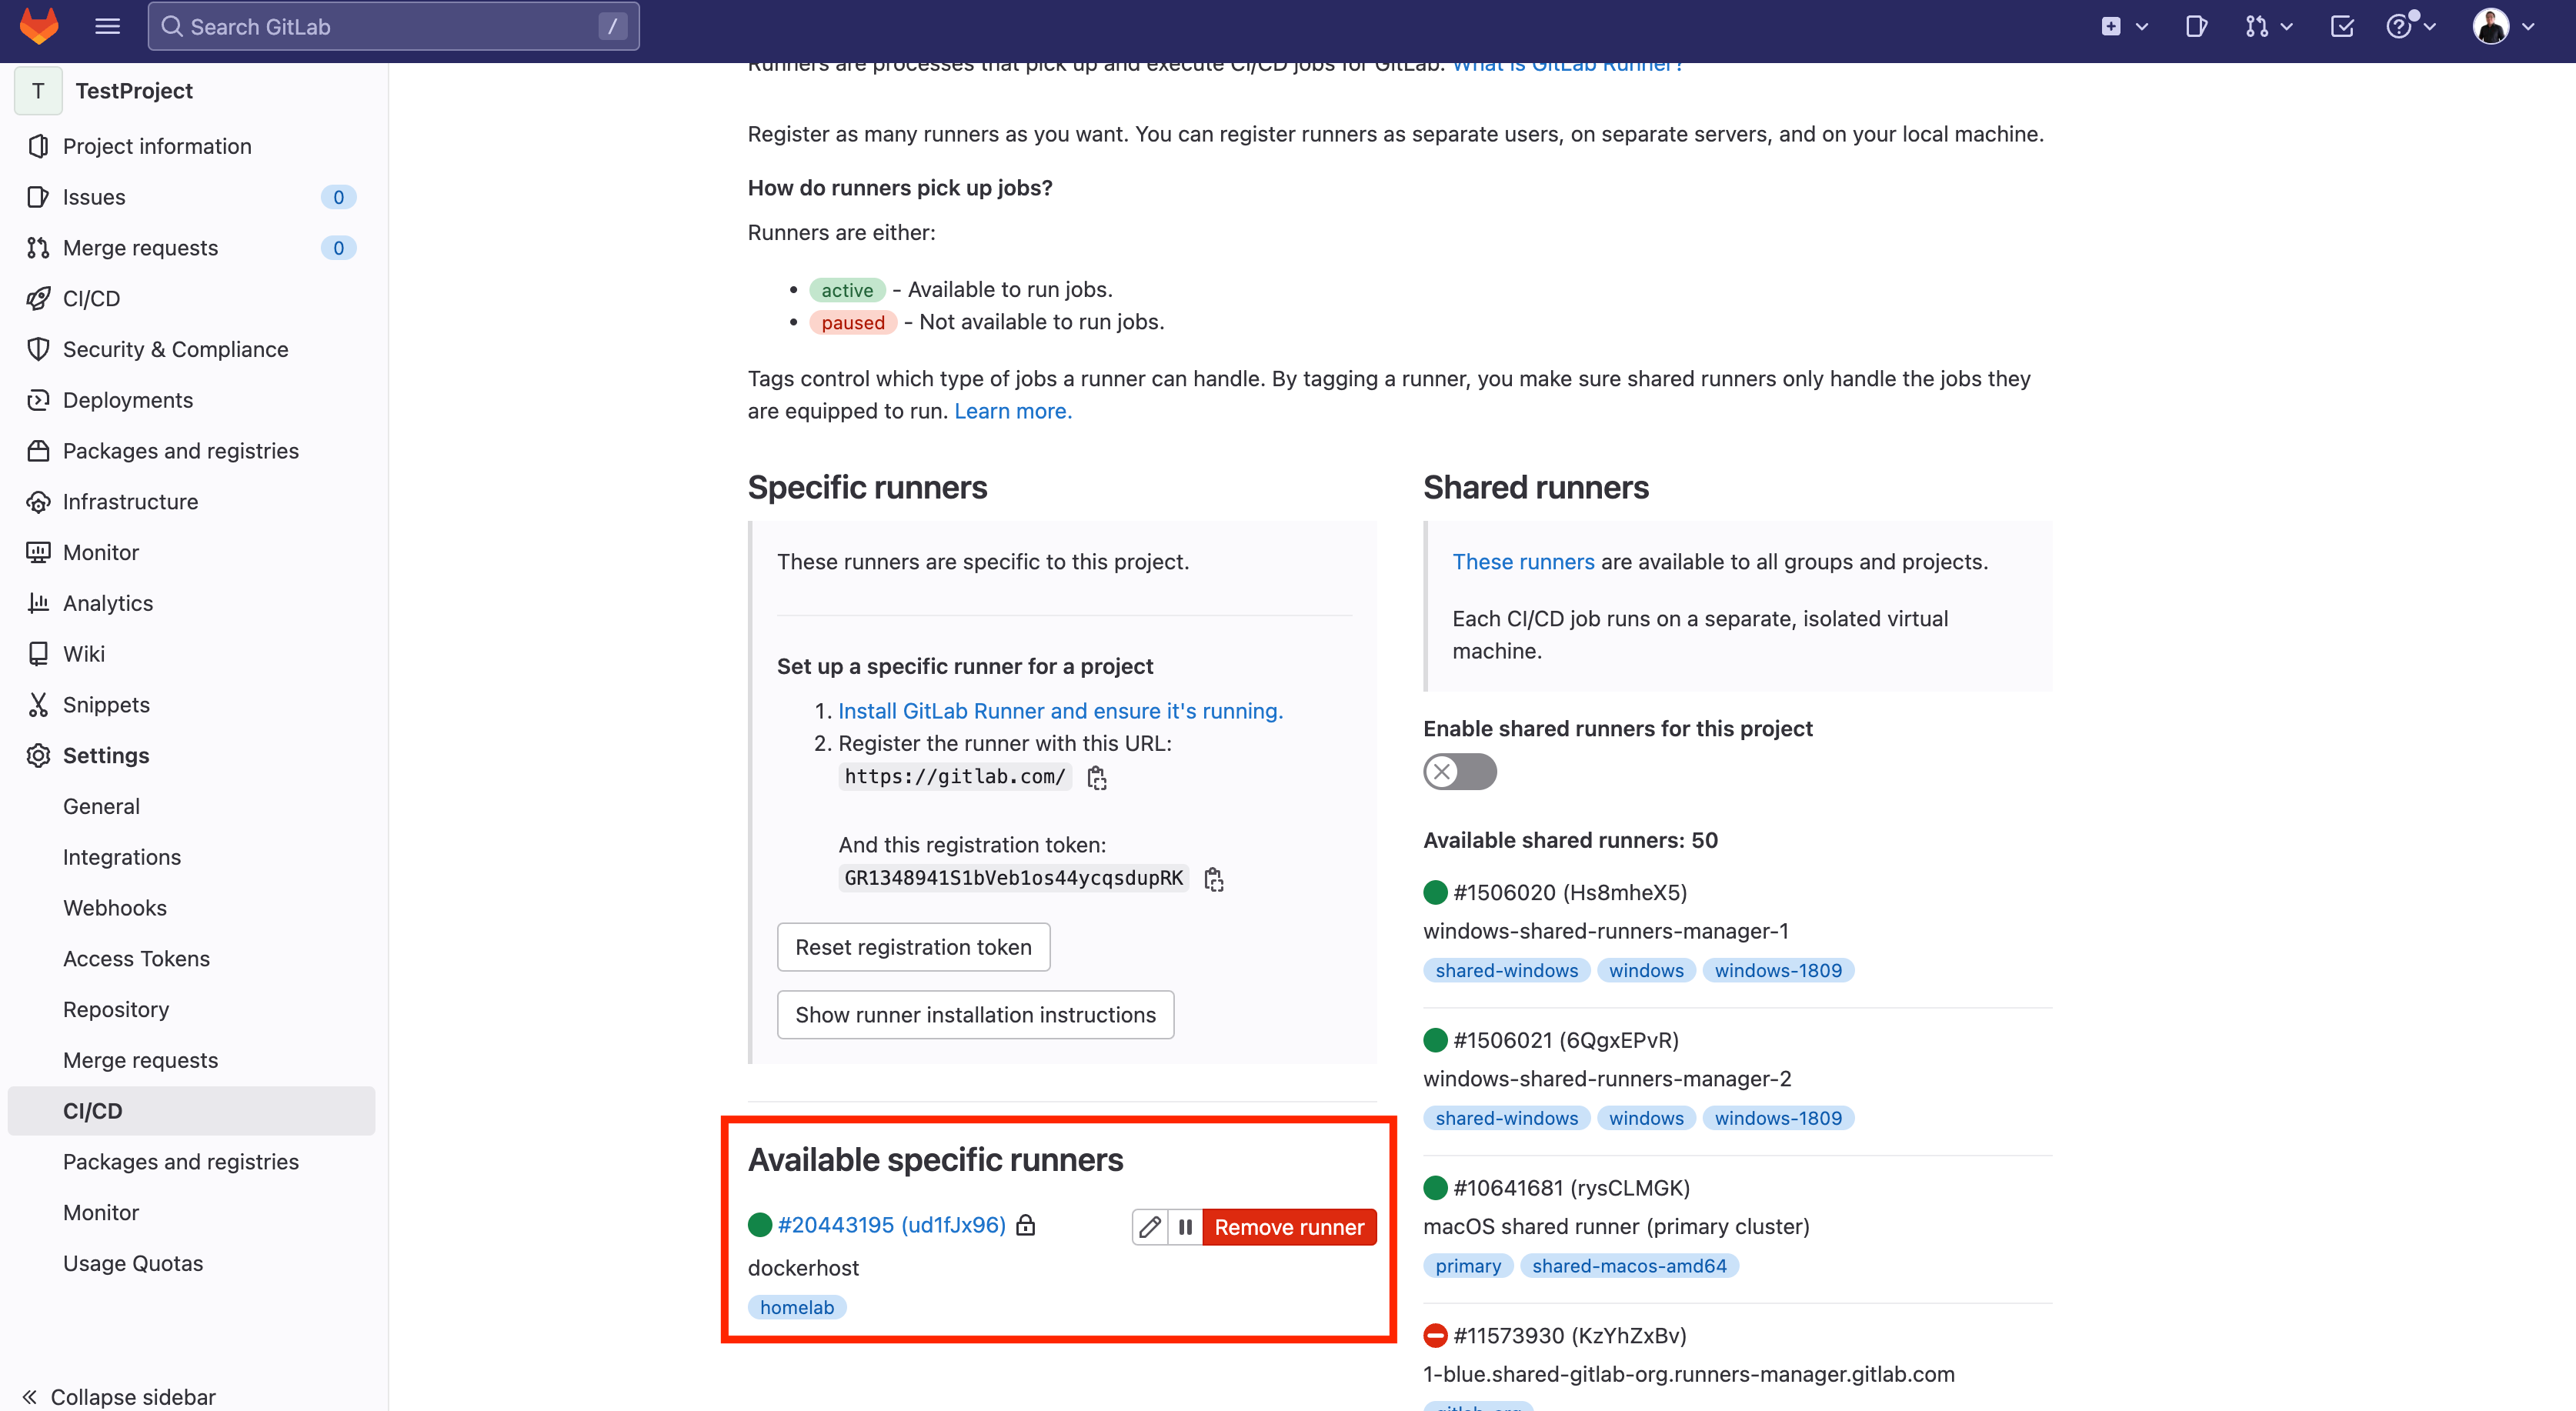Copy the runner registration URL
This screenshot has height=1411, width=2576.
point(1097,778)
